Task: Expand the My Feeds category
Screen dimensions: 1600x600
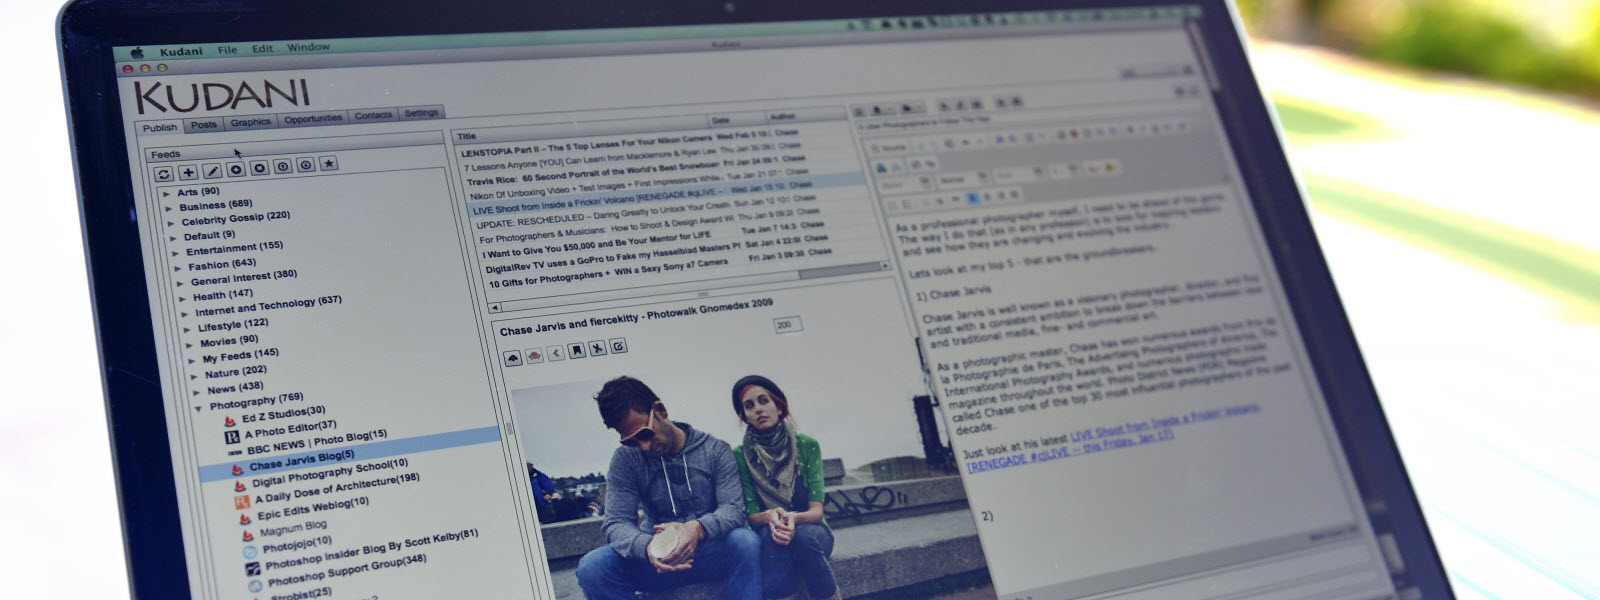Action: (x=192, y=360)
